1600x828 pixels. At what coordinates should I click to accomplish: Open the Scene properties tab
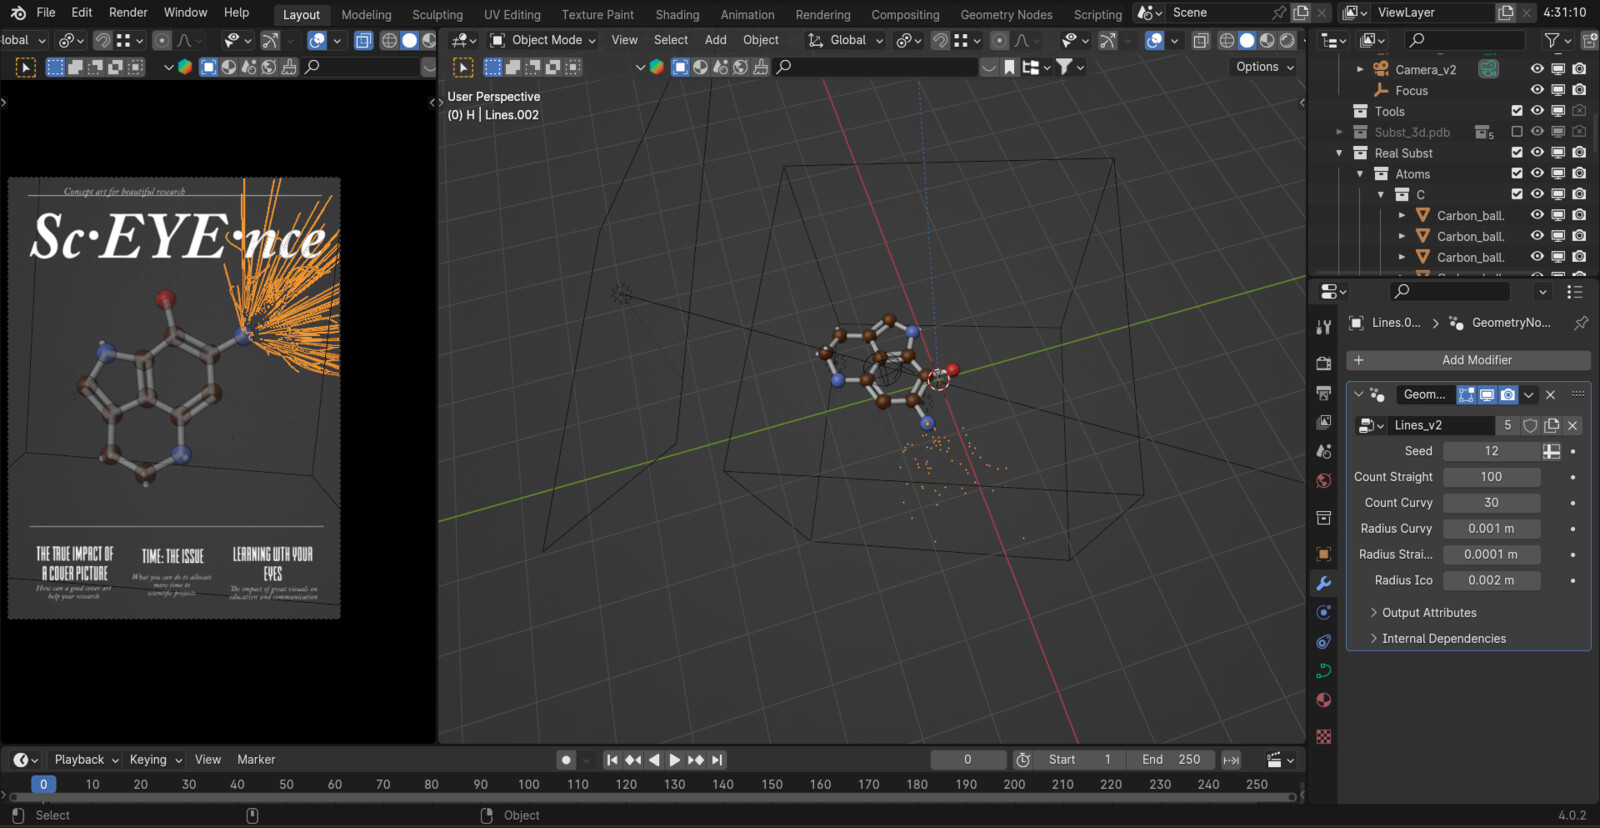coord(1324,451)
